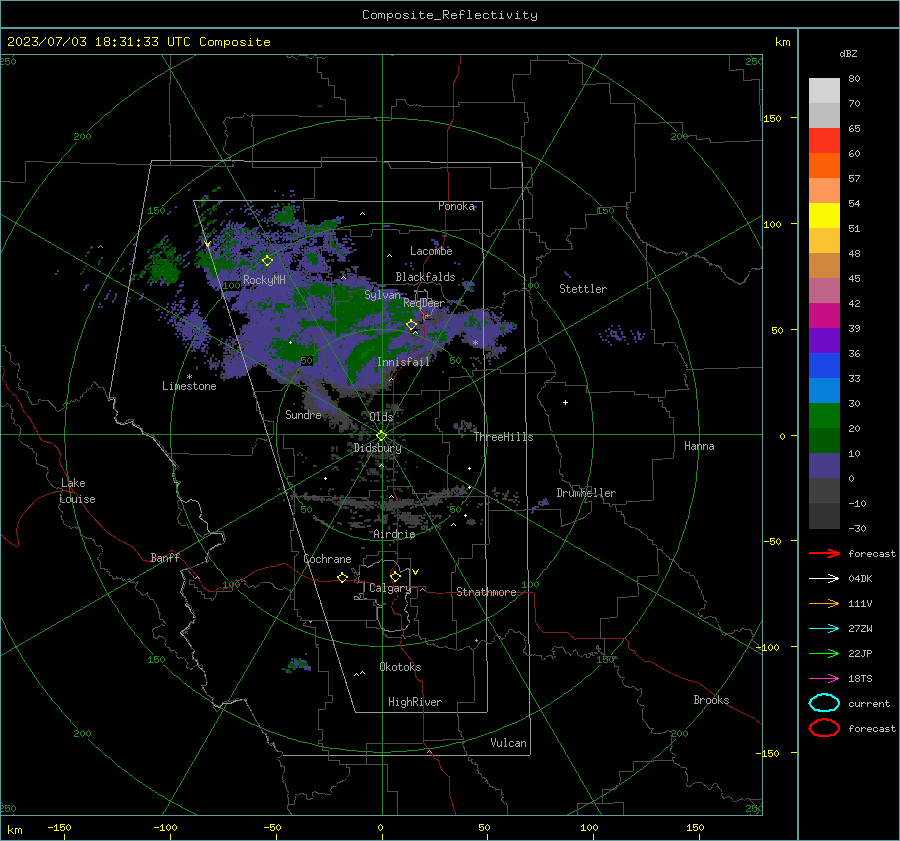Click the Stettler town label
900x841 pixels.
583,289
